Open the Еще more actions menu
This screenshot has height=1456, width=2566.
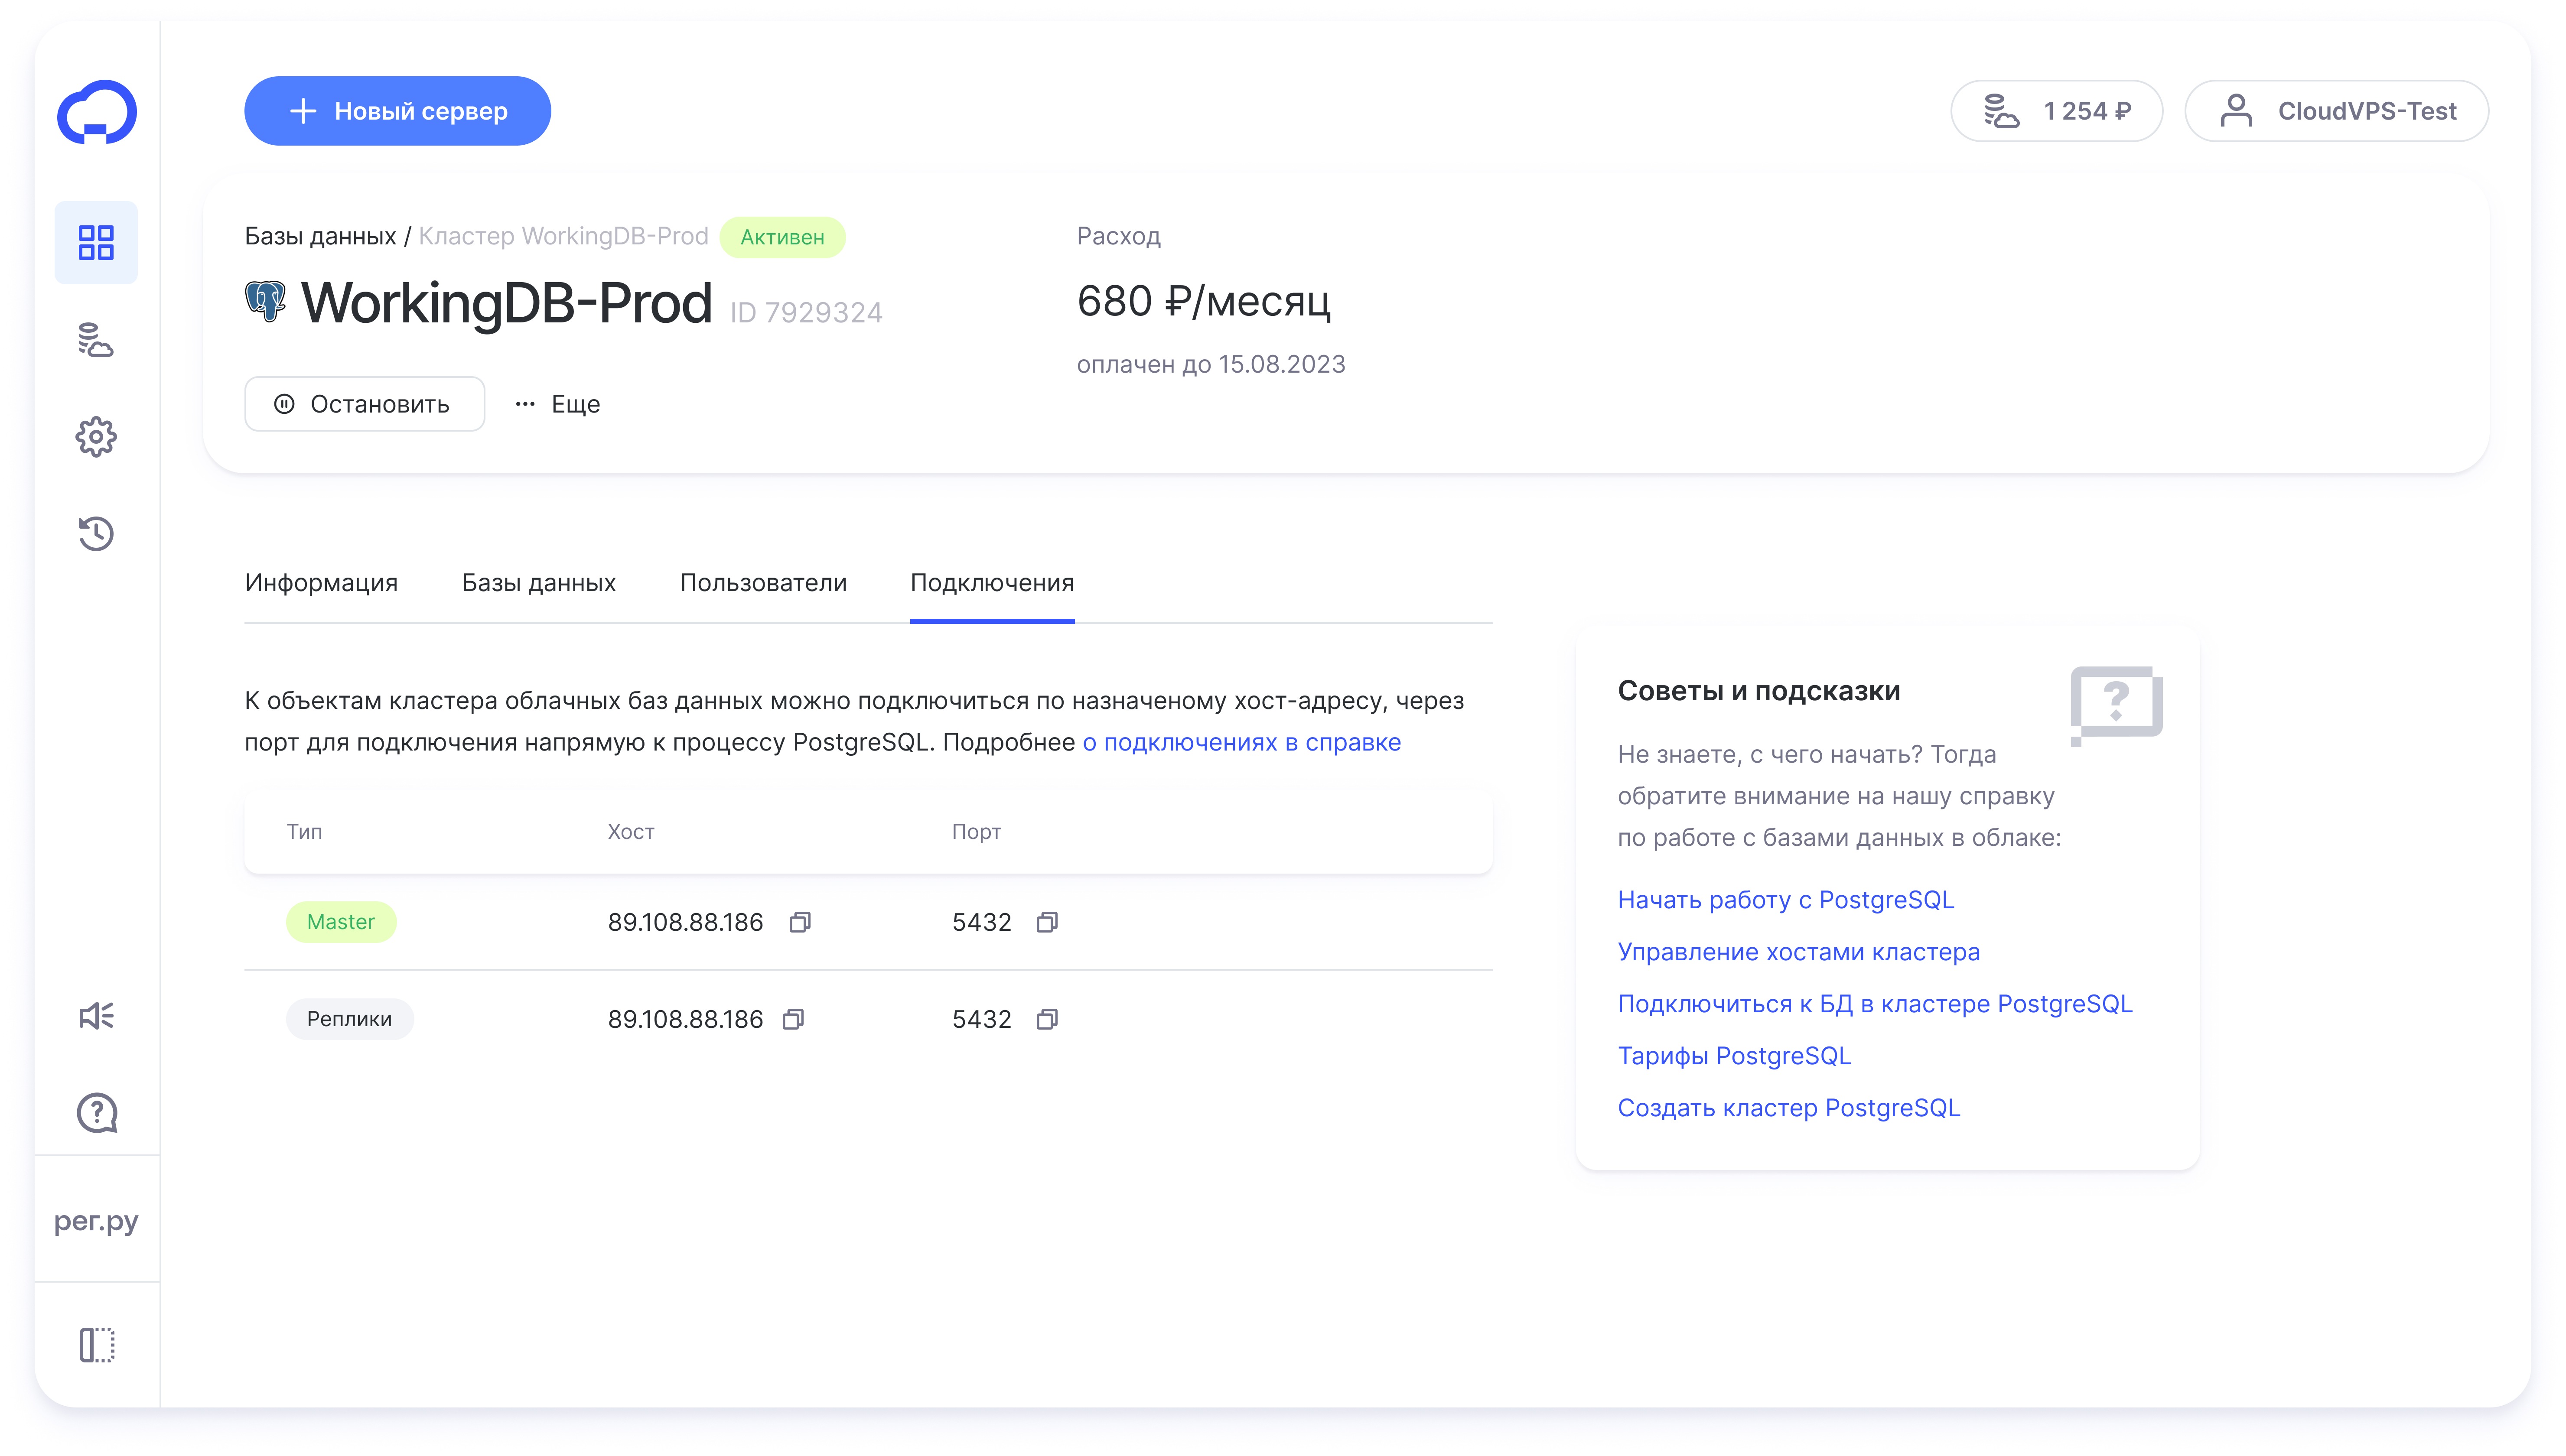(558, 404)
